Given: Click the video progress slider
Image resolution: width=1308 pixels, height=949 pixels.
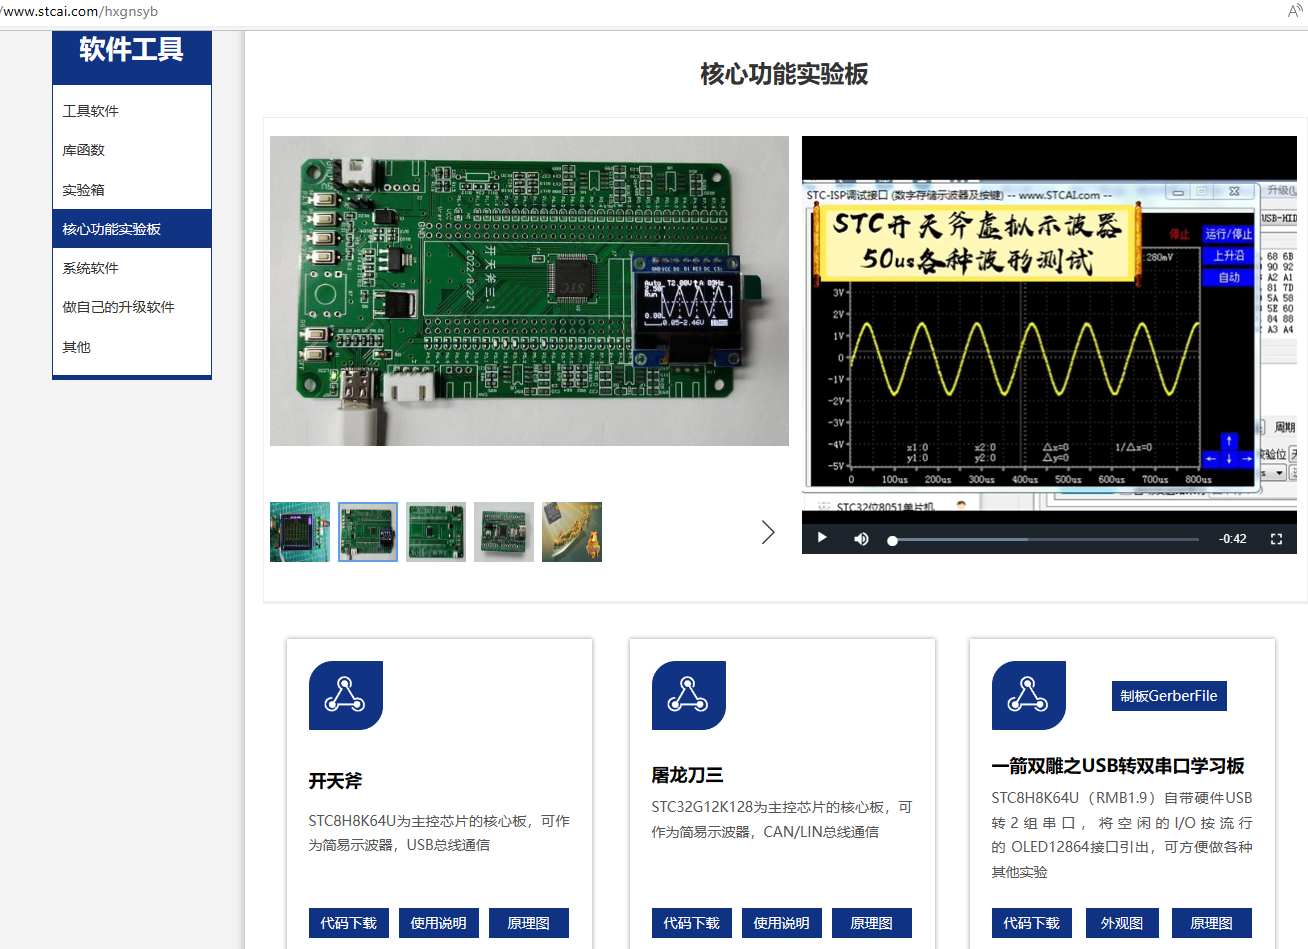Looking at the screenshot, I should click(1045, 540).
